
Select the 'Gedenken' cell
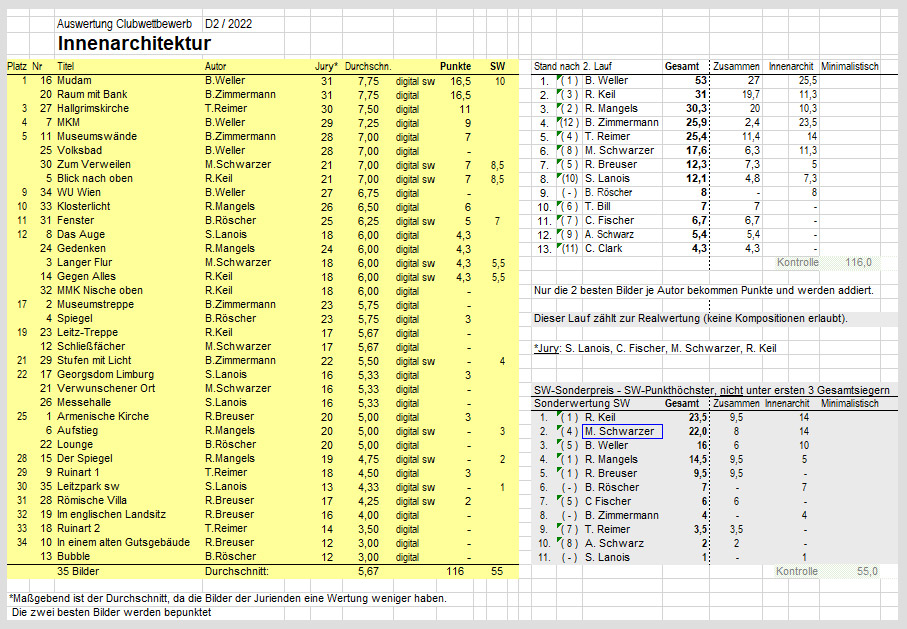pos(81,248)
